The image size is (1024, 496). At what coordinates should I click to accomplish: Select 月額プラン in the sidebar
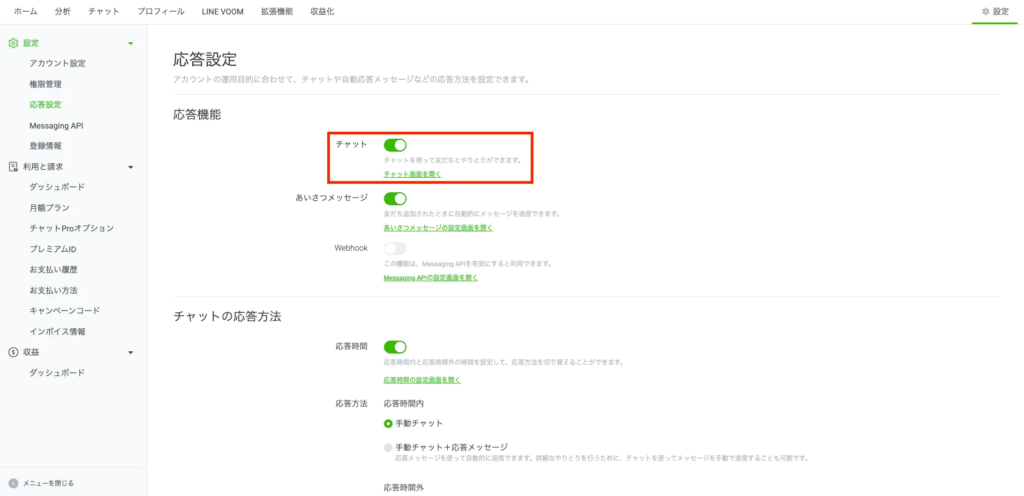pos(50,208)
